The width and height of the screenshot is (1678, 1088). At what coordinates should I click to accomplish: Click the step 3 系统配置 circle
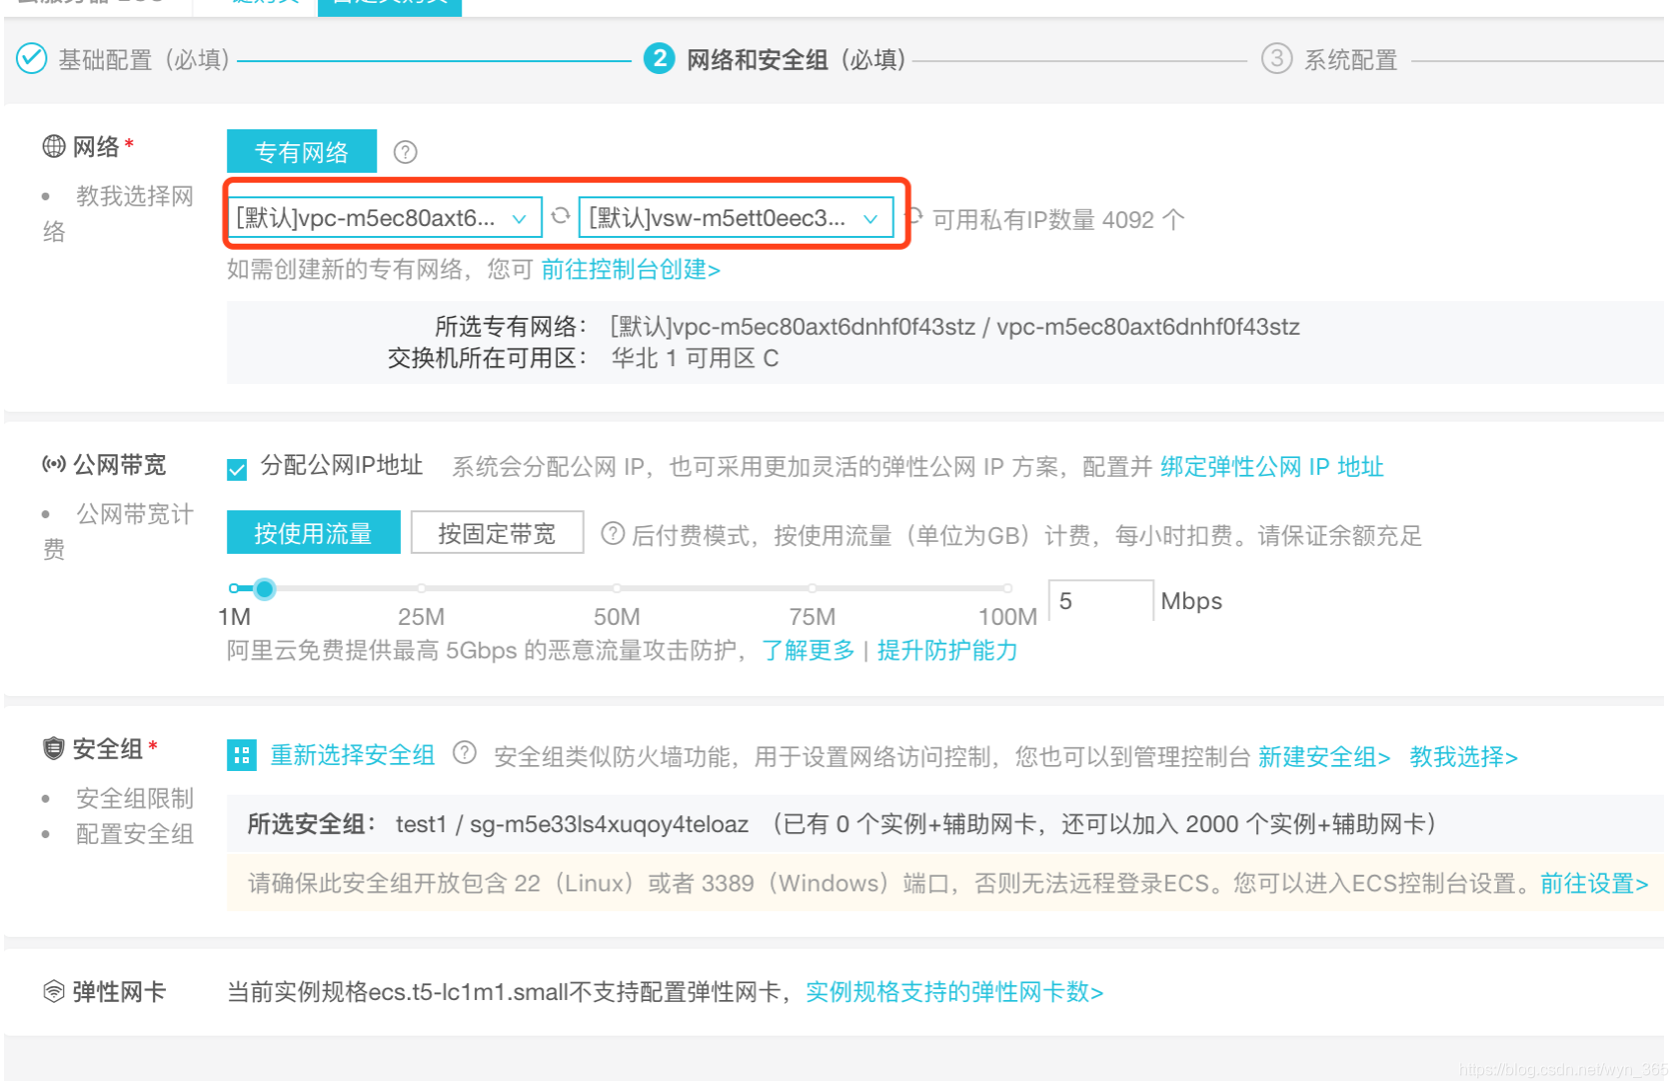pos(1277,59)
